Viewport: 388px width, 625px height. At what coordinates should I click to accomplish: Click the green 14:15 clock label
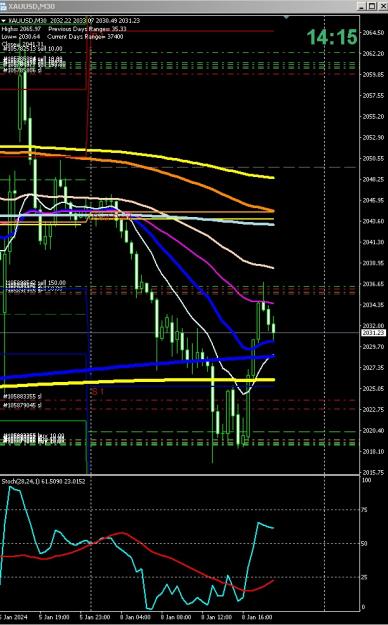point(332,37)
